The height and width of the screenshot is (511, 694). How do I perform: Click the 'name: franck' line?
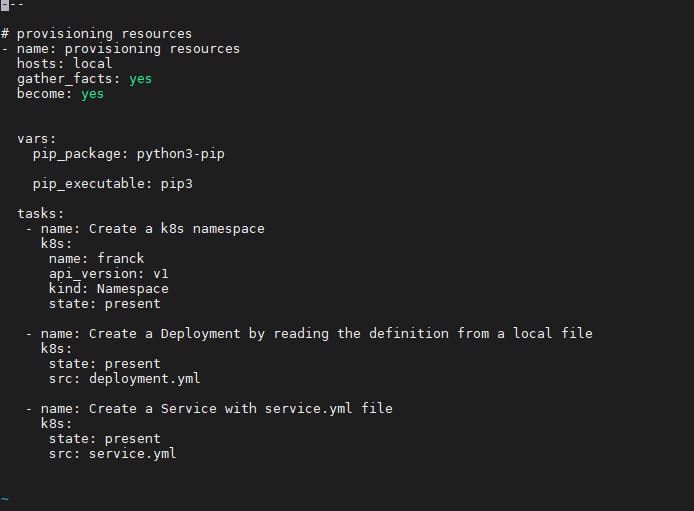tap(96, 259)
